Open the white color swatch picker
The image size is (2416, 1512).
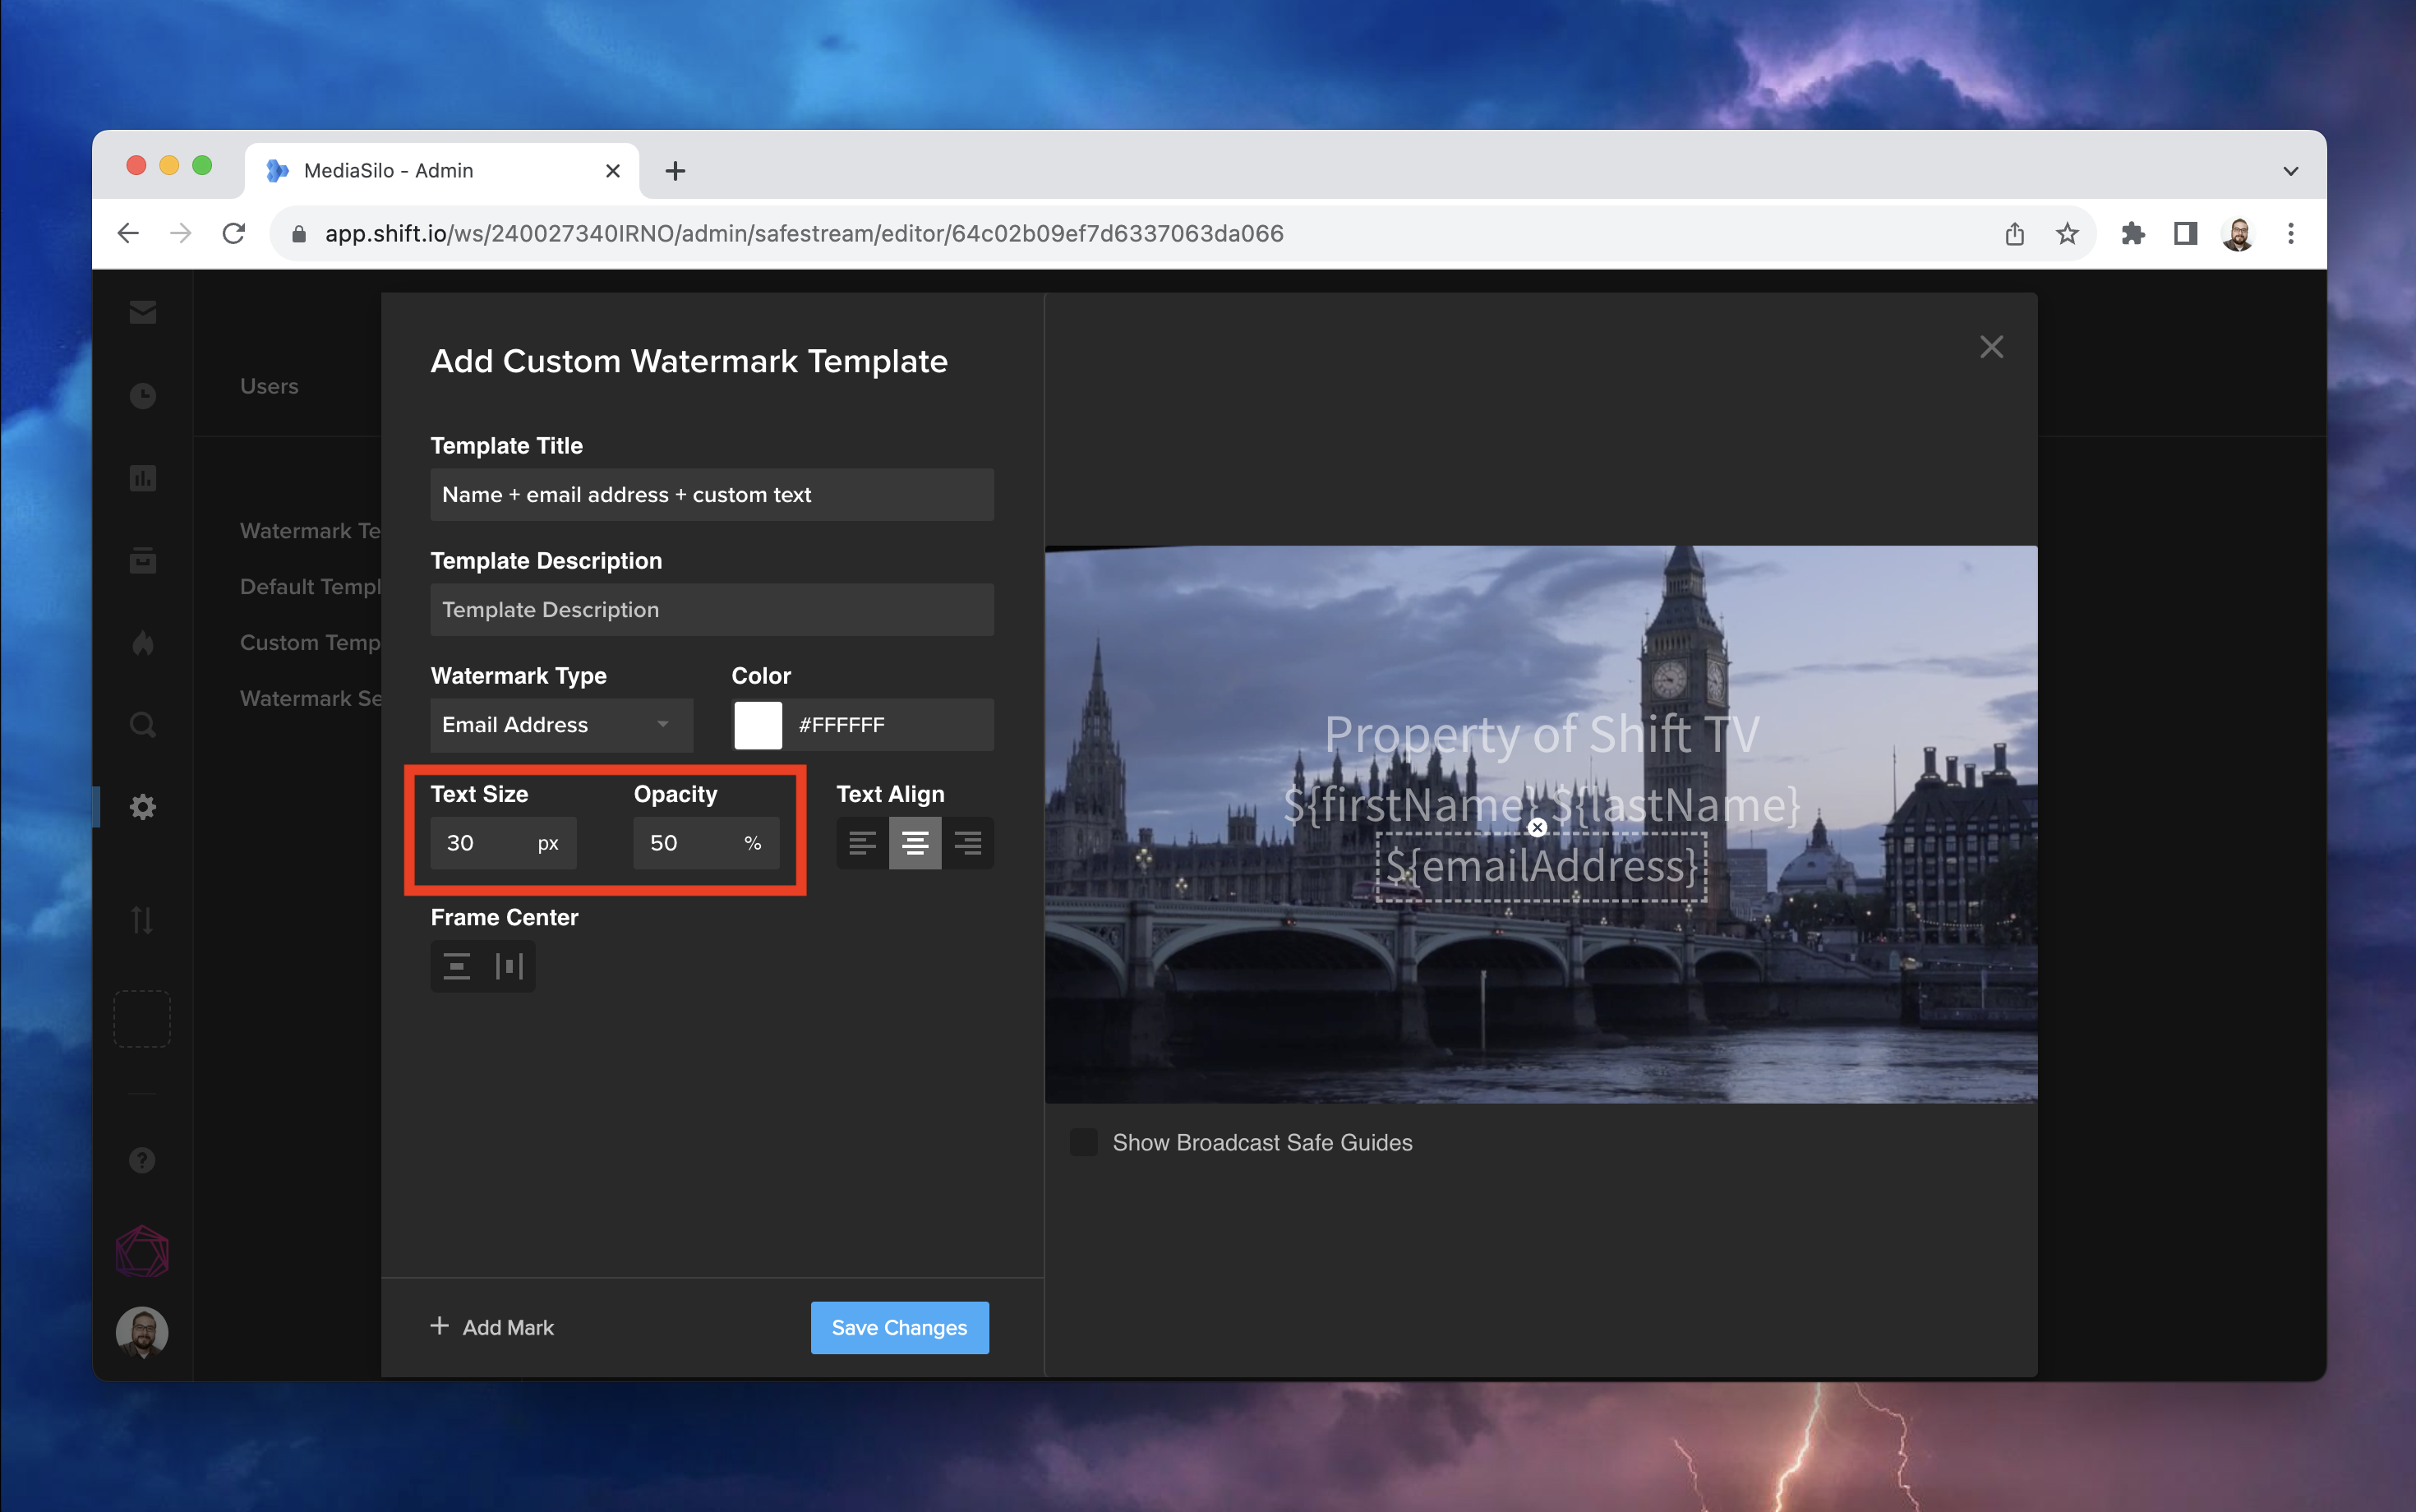758,725
